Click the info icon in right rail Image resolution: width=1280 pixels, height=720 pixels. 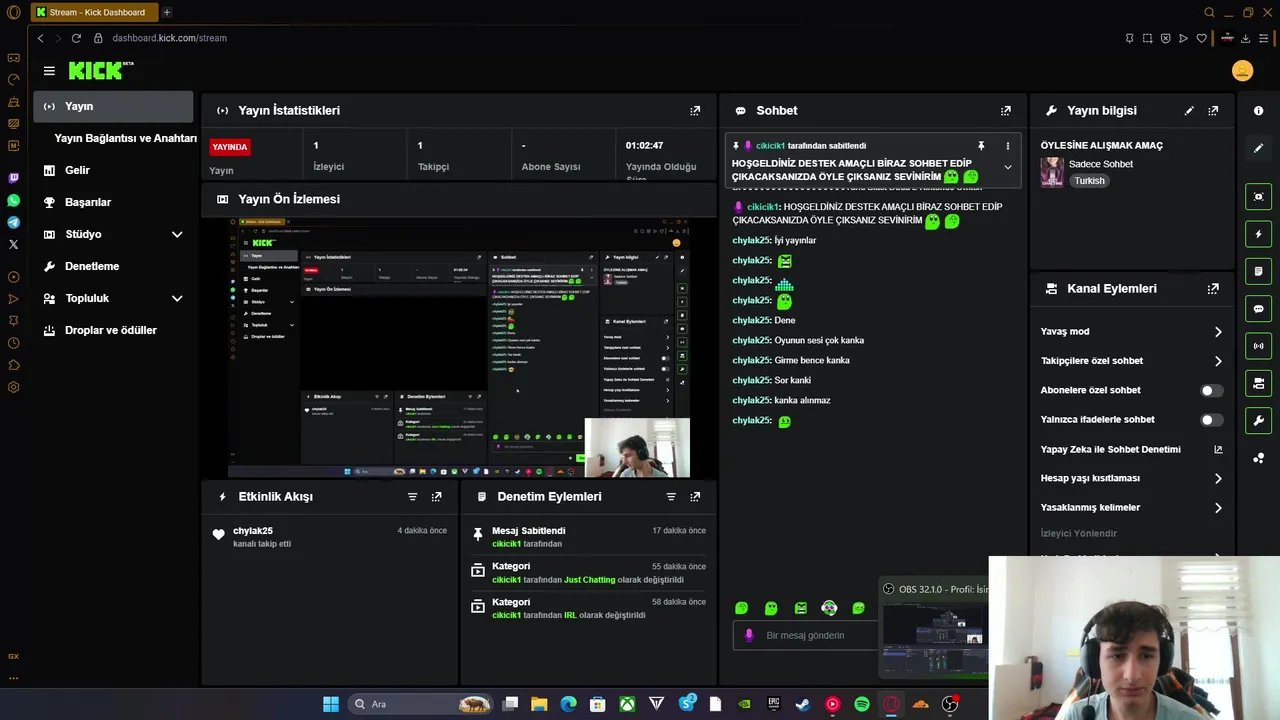[x=1259, y=111]
